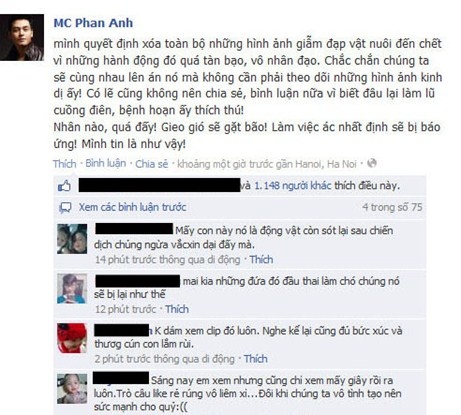The width and height of the screenshot is (461, 415).
Task: Click Chia sẻ to share the post
Action: 152,164
